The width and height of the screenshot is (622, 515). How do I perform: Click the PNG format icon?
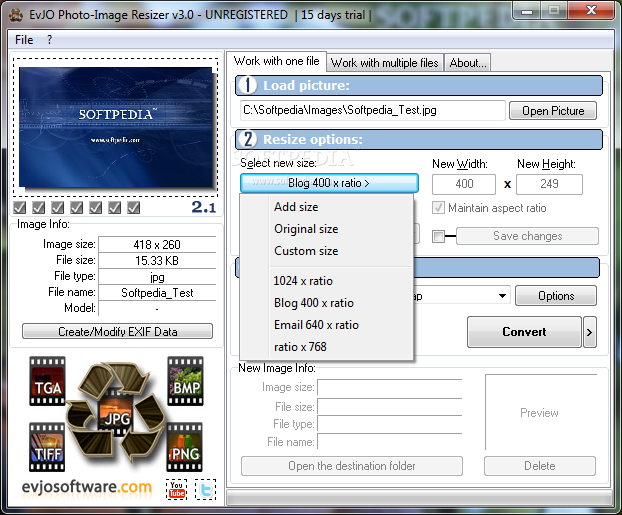point(184,447)
